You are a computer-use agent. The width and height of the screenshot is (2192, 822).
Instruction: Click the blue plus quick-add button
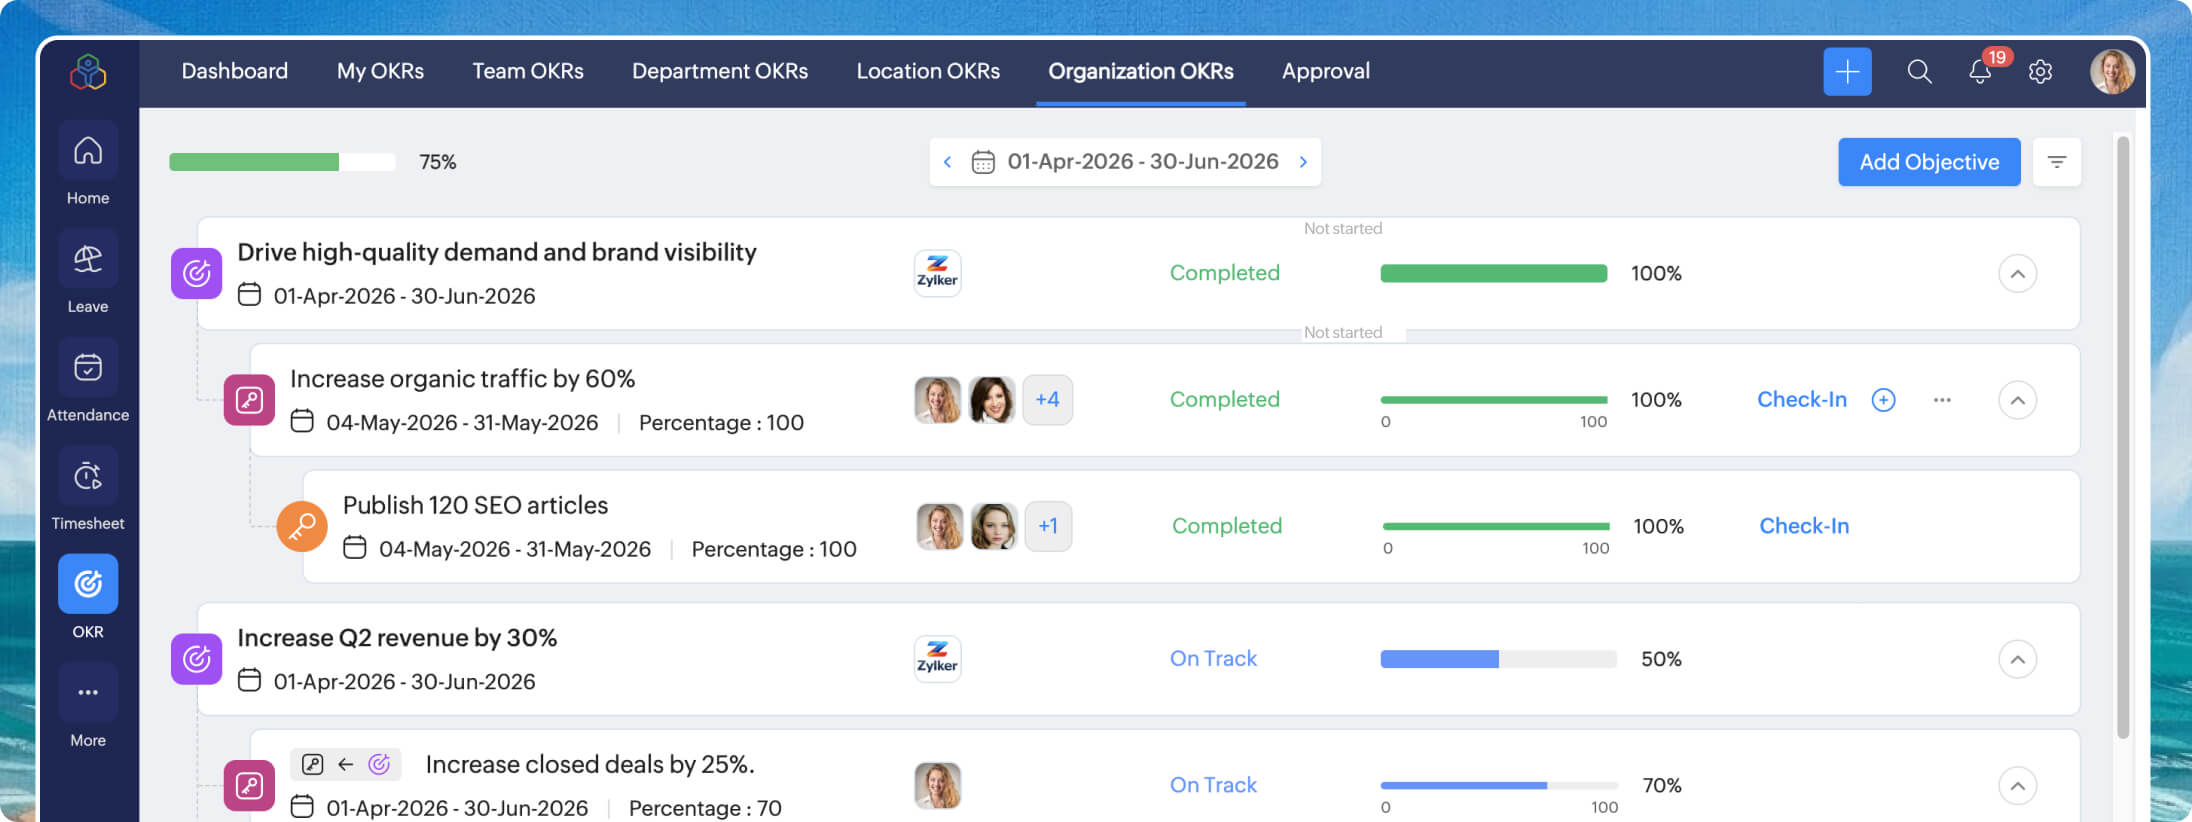[x=1847, y=72]
